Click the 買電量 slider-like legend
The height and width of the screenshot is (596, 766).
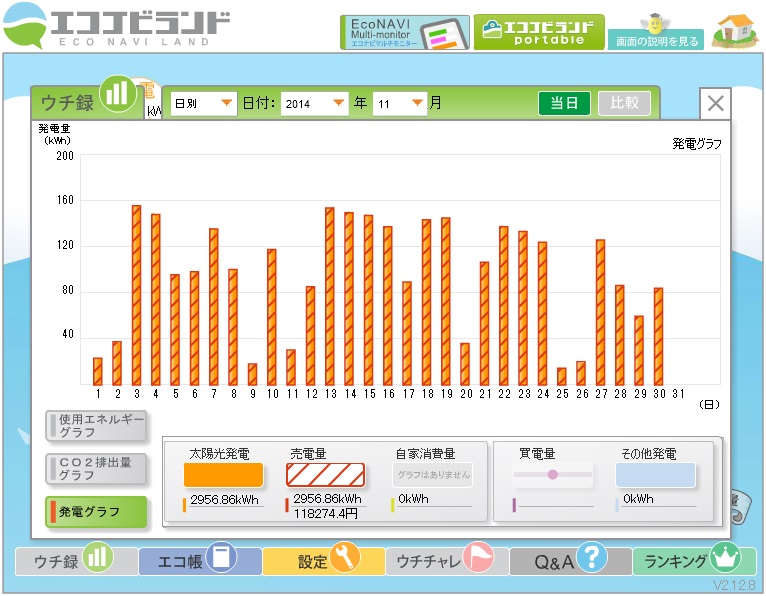[x=553, y=474]
